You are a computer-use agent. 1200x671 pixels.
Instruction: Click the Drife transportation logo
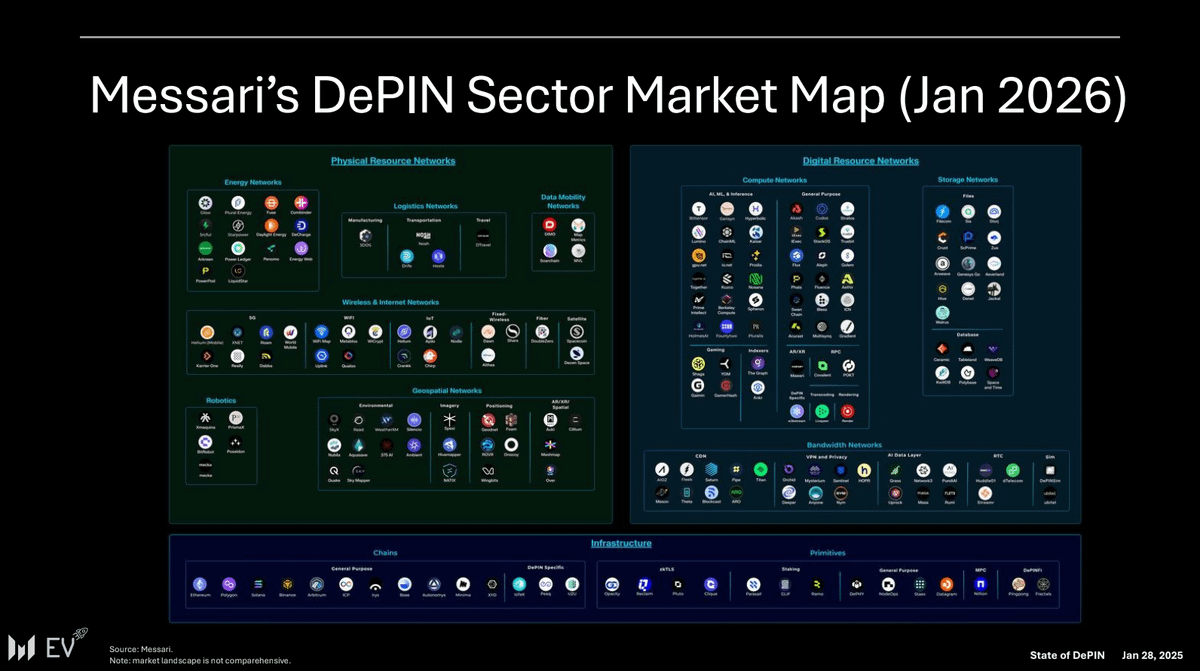407,256
